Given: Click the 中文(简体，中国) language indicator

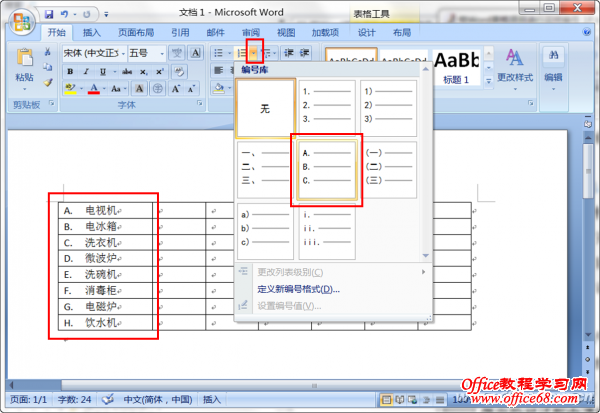Looking at the screenshot, I should [x=157, y=400].
